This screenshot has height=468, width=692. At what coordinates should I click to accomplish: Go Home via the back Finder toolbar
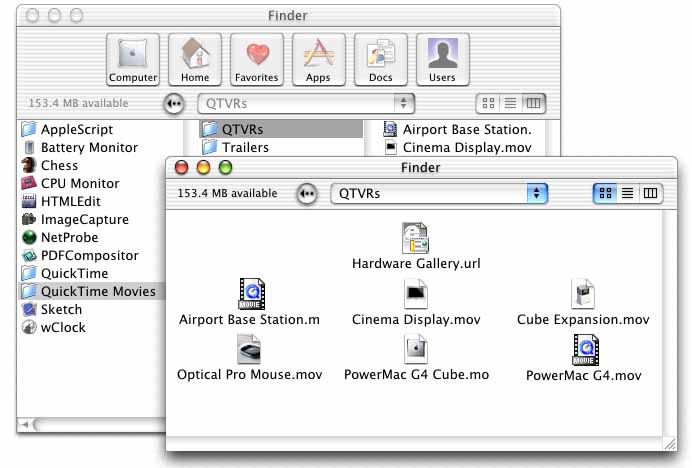195,60
